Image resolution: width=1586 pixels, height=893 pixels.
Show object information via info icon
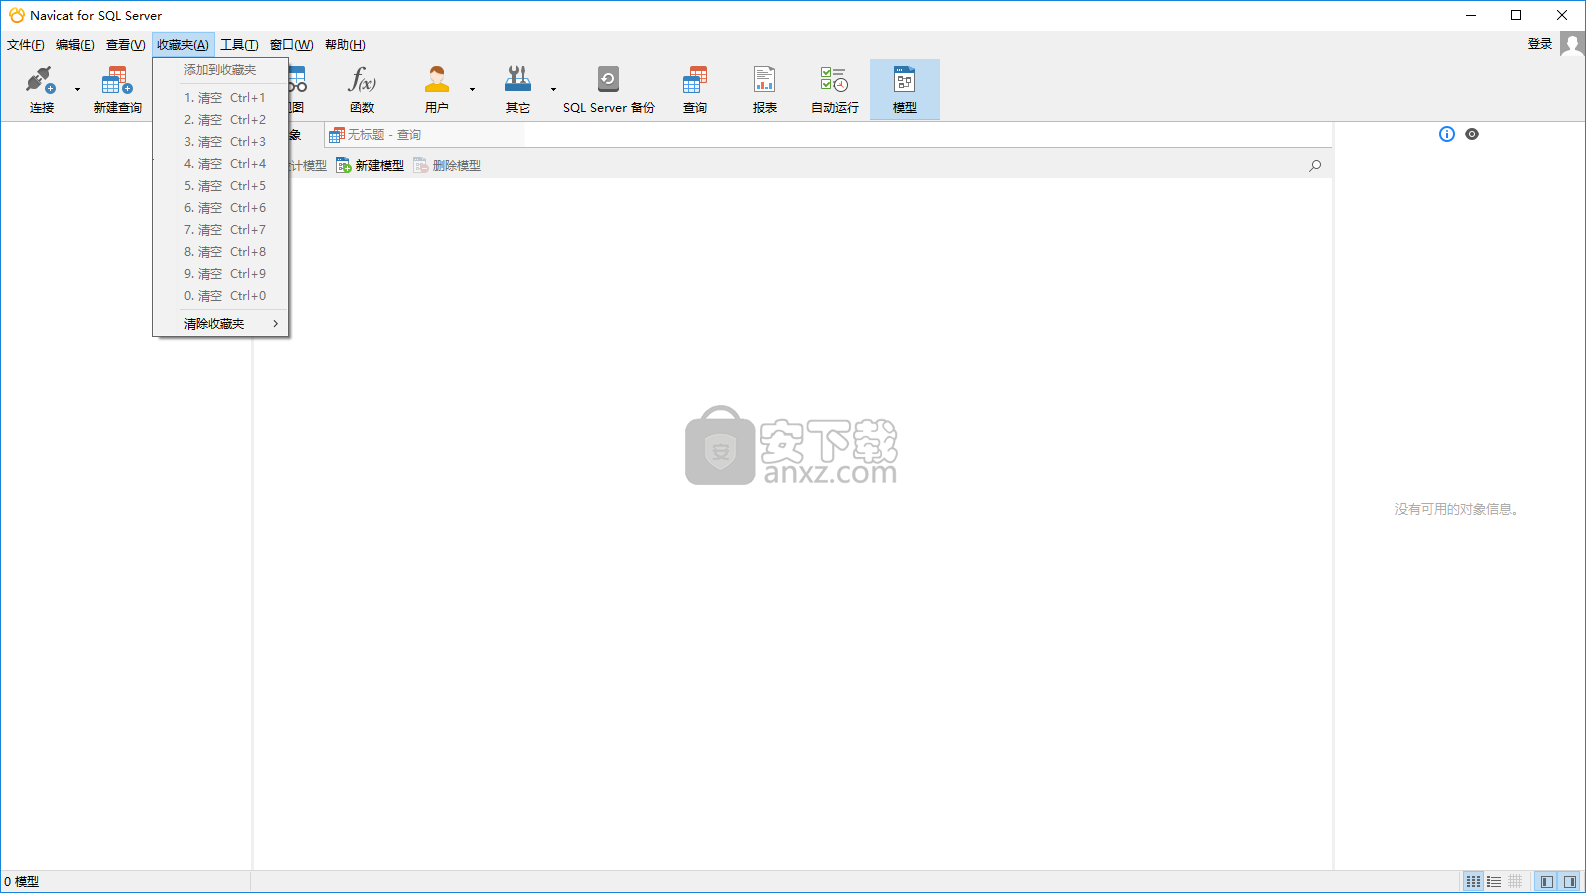1447,134
